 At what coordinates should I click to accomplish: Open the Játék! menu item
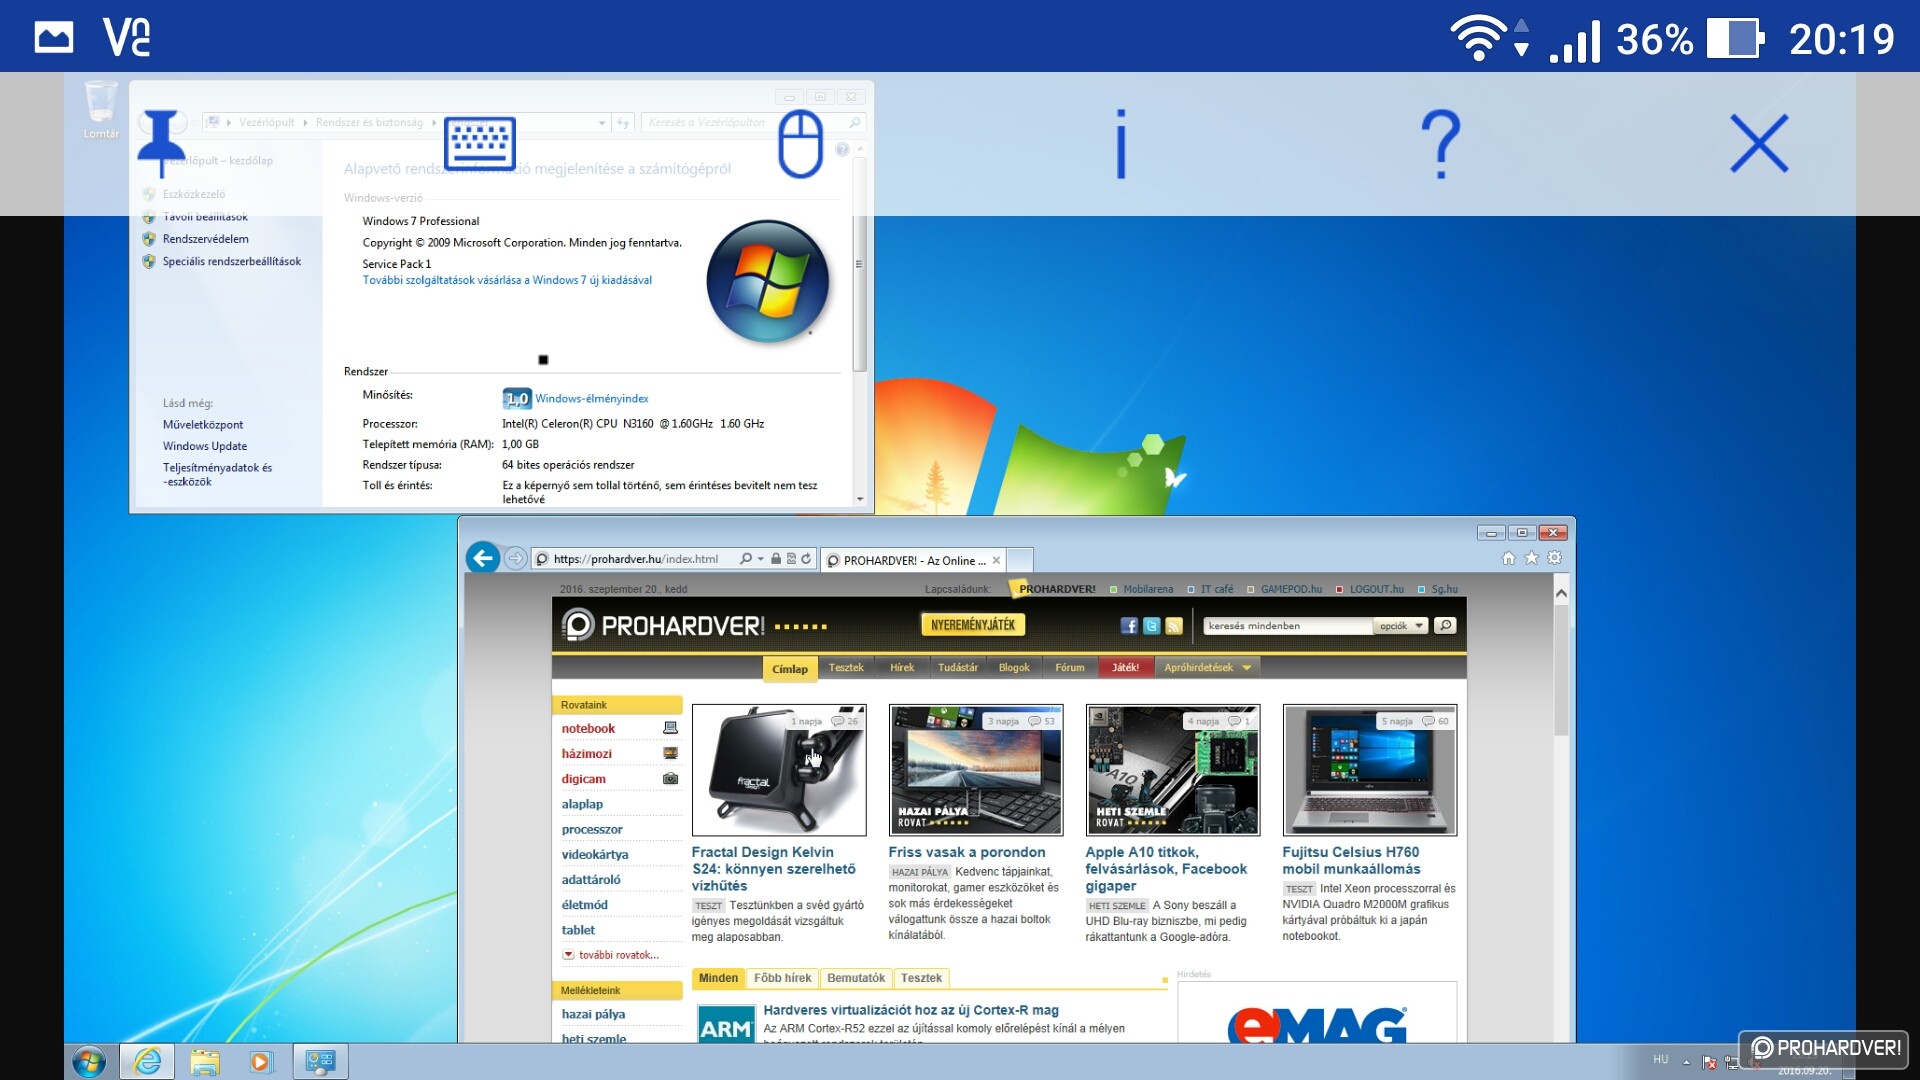1125,667
